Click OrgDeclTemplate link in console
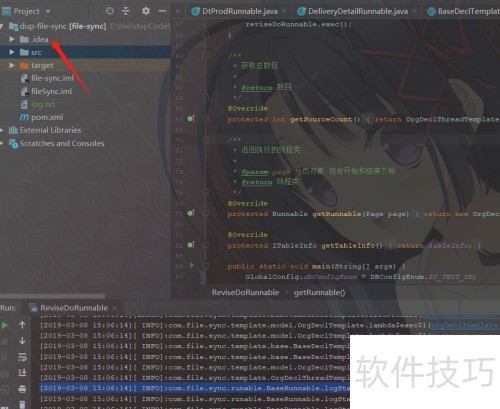 [465, 325]
